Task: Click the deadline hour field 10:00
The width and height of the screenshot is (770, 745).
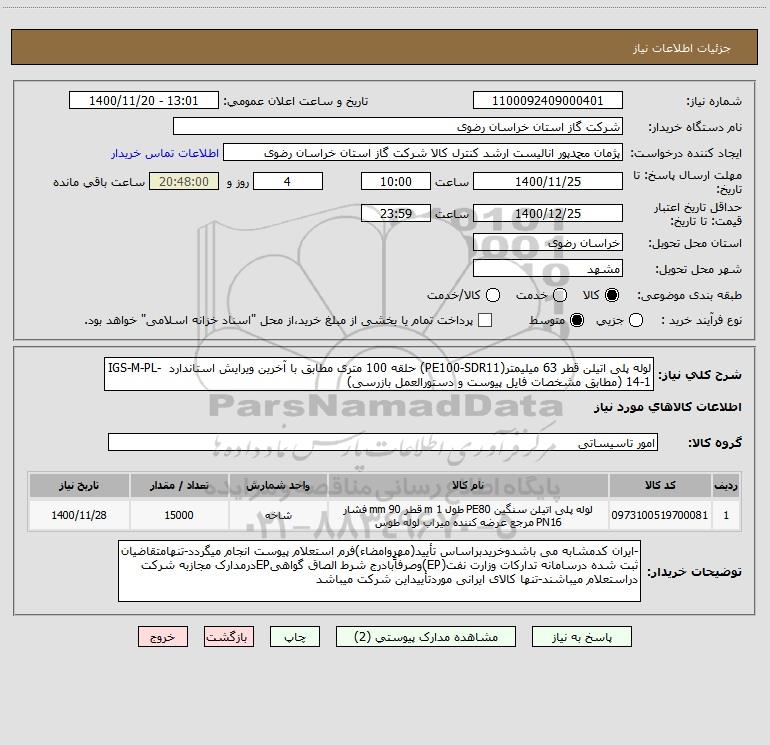Action: tap(396, 181)
